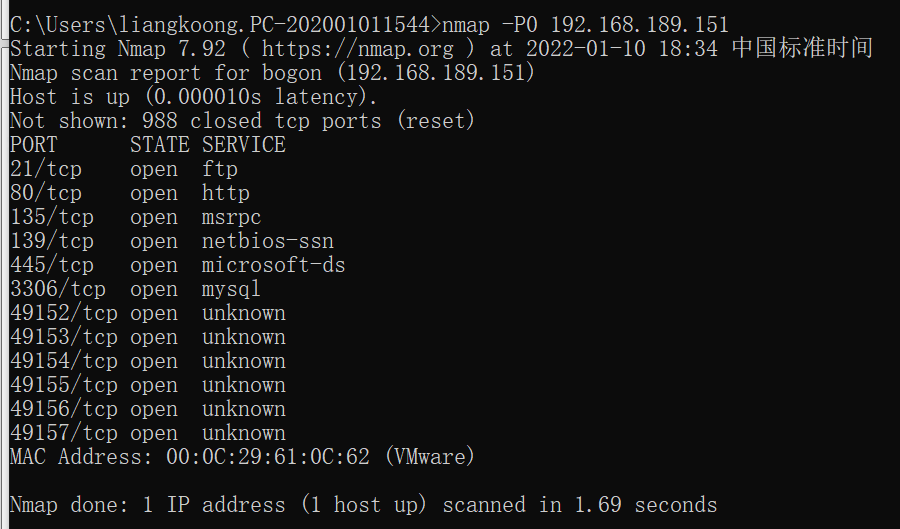Select the 135/tcp msrpc row

[x=135, y=217]
